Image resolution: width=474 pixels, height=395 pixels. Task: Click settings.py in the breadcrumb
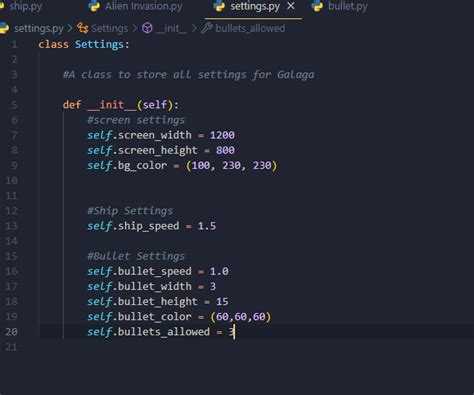(39, 29)
